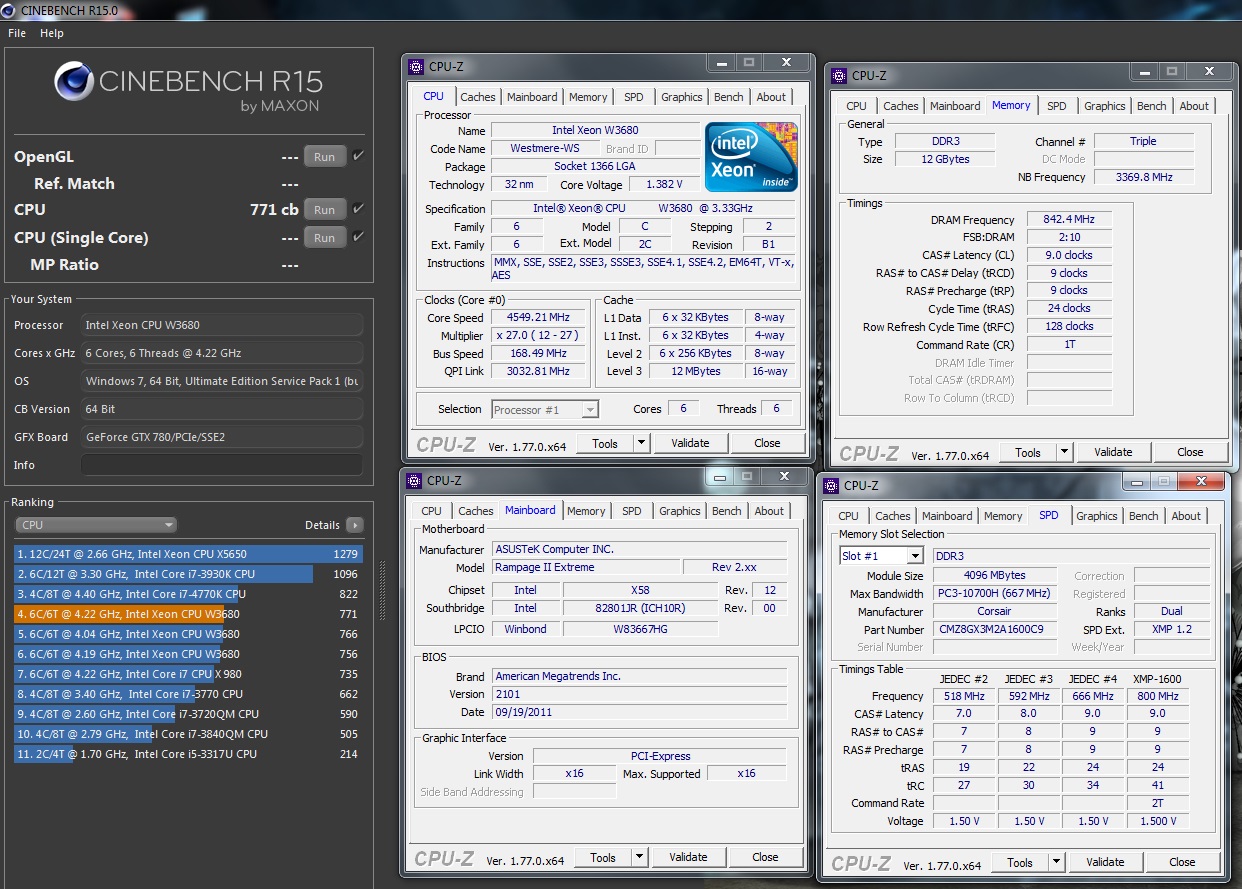Click CPU-Z title icon in the CPU tab window

pyautogui.click(x=418, y=67)
